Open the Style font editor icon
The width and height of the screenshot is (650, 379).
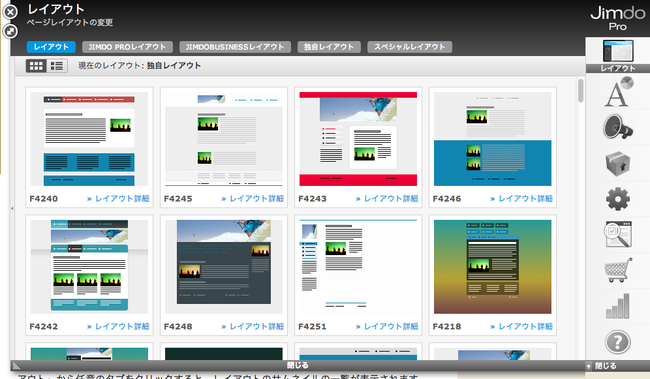tap(618, 92)
